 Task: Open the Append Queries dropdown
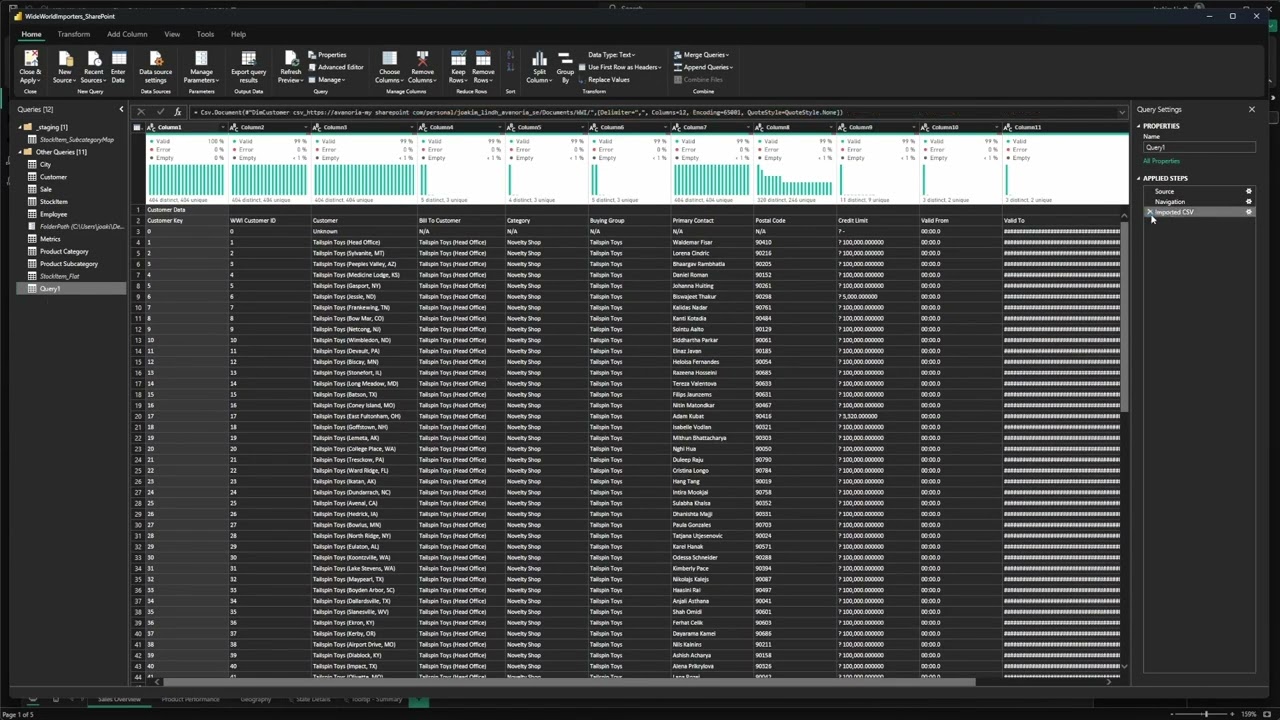tap(704, 67)
